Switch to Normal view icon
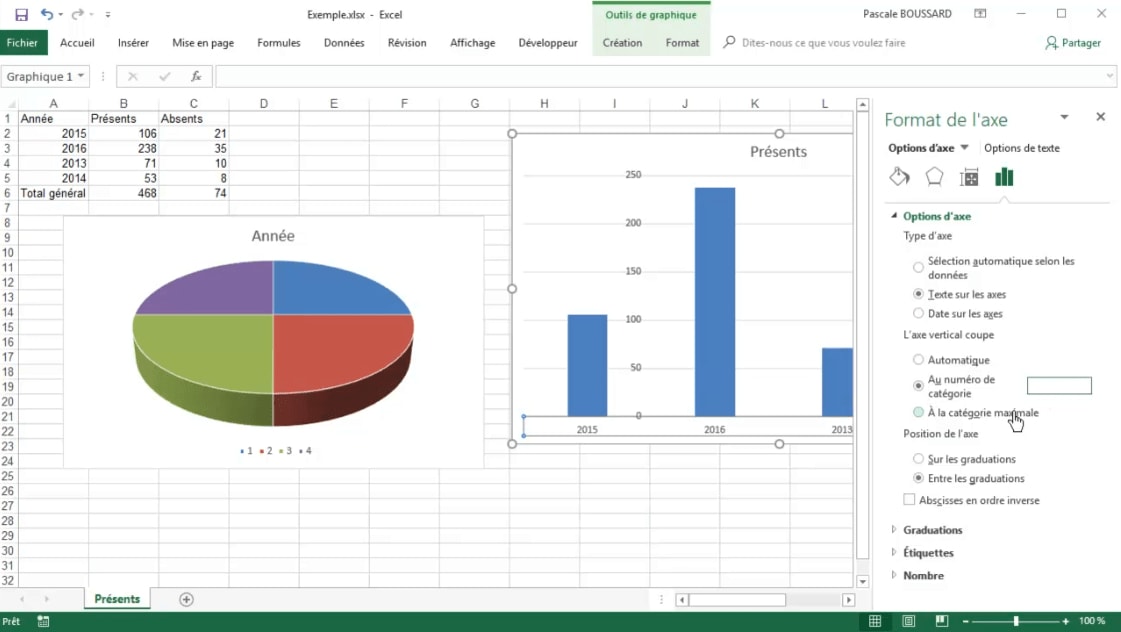The width and height of the screenshot is (1121, 632). pos(875,621)
